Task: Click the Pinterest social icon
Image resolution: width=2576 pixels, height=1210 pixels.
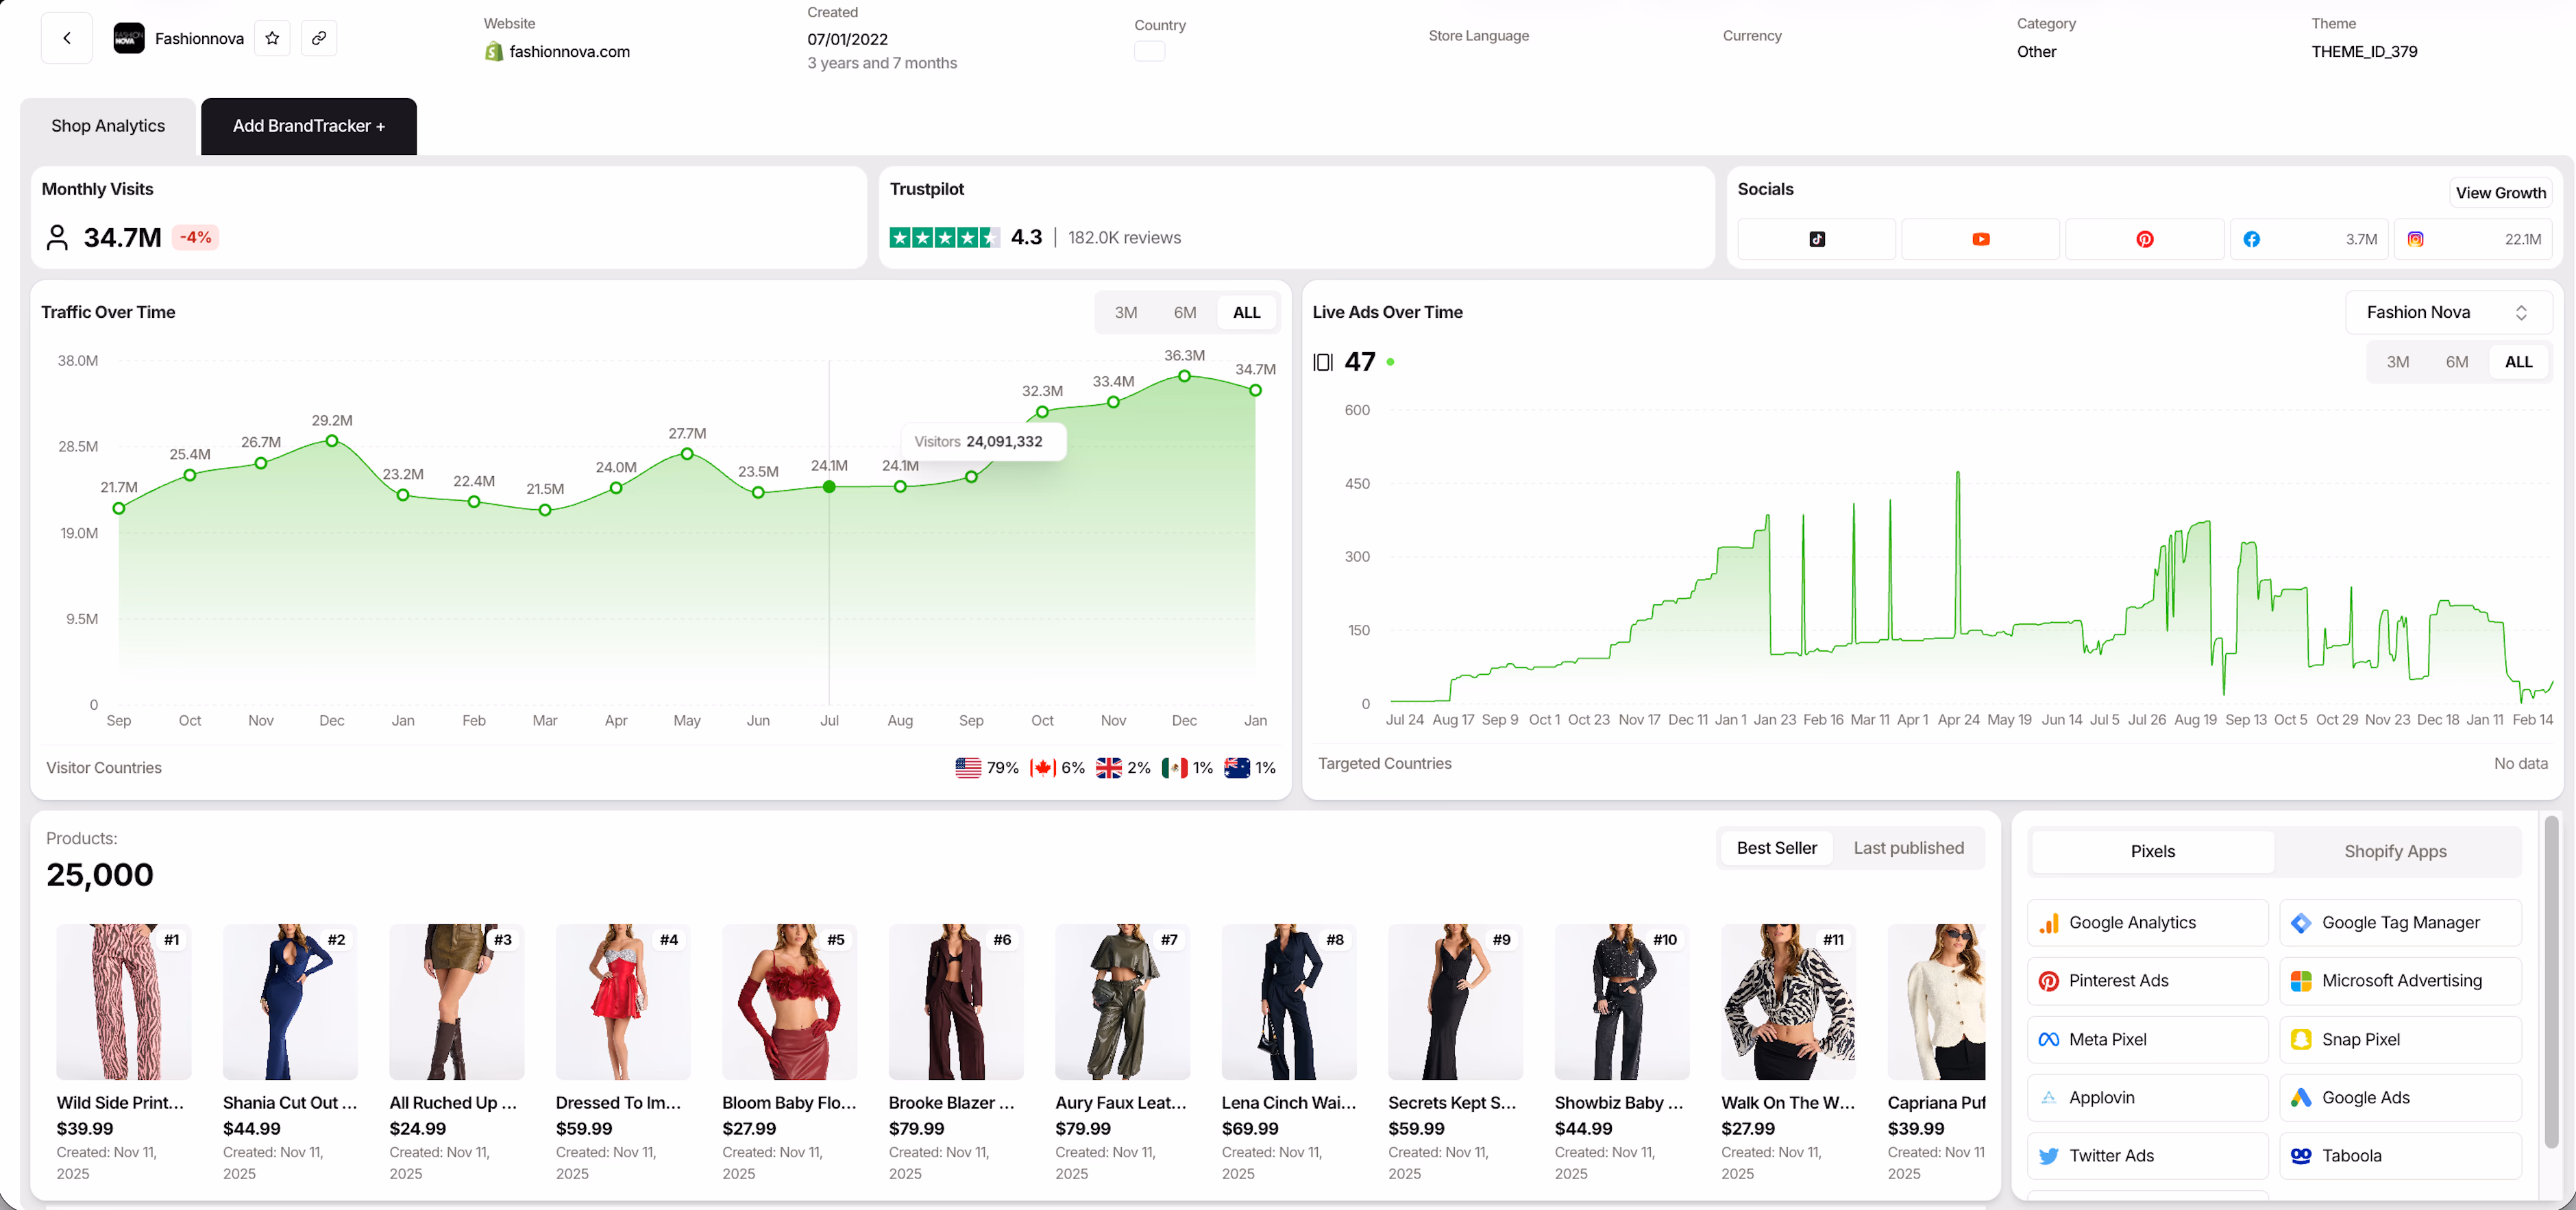Action: pos(2145,239)
